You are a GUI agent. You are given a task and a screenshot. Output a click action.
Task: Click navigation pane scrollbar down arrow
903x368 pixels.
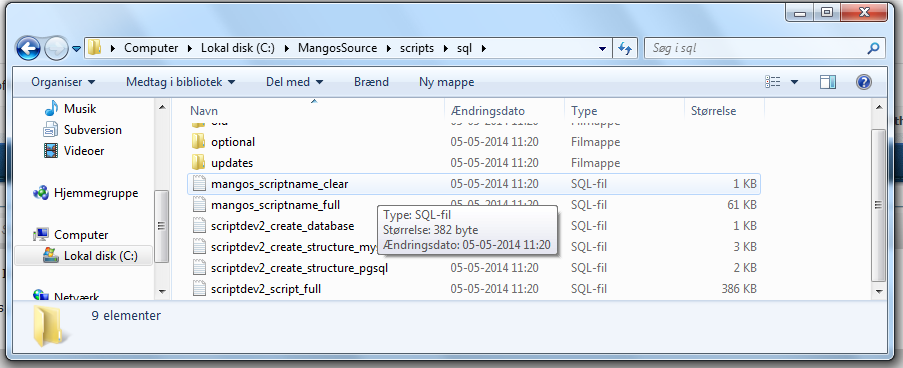[161, 292]
